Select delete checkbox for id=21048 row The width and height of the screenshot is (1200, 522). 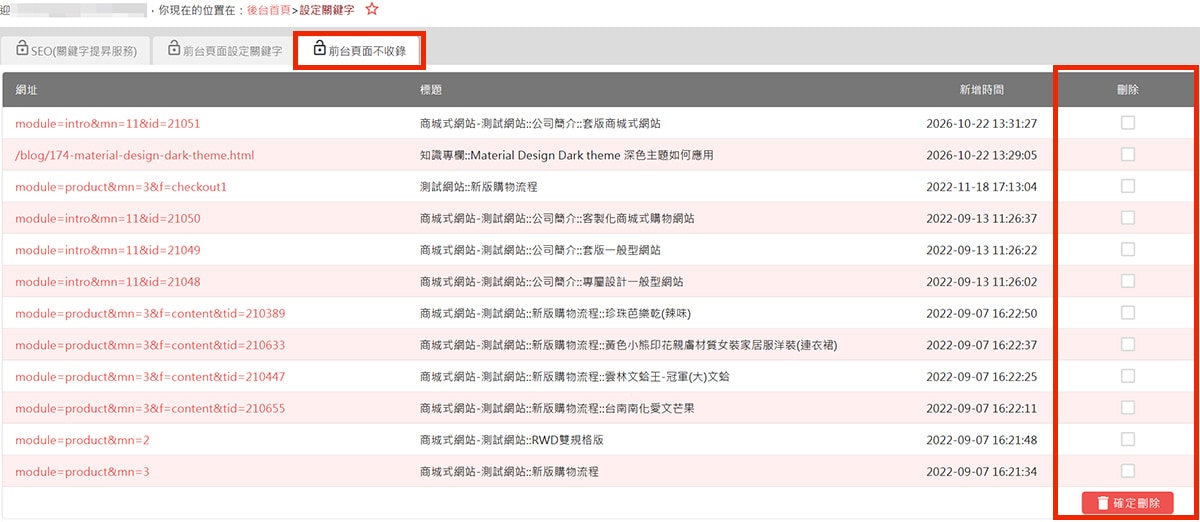click(x=1128, y=281)
